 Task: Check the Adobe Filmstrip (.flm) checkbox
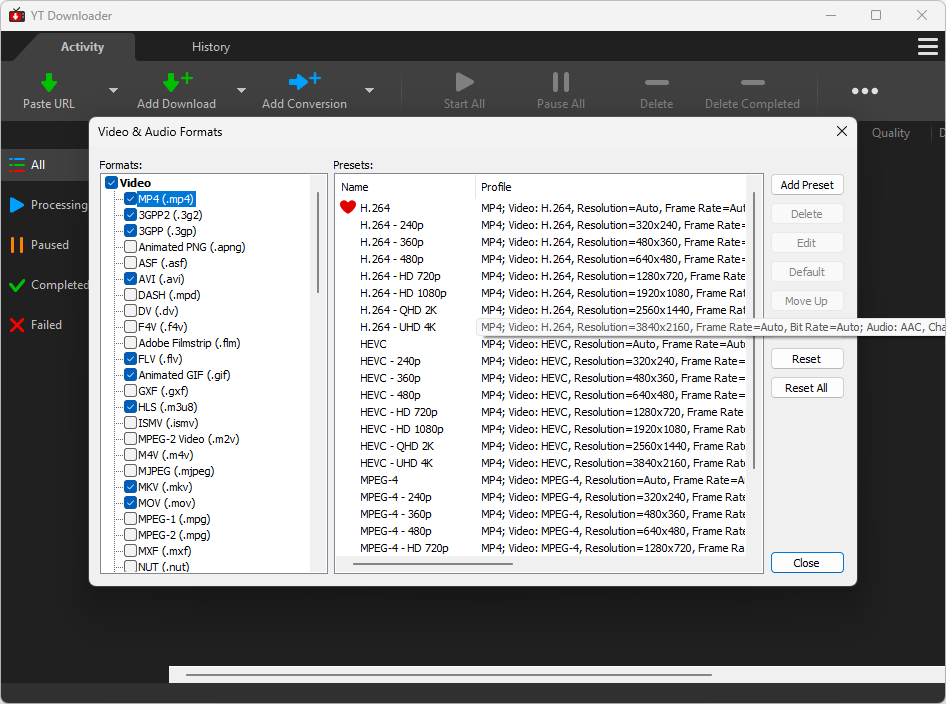(130, 343)
